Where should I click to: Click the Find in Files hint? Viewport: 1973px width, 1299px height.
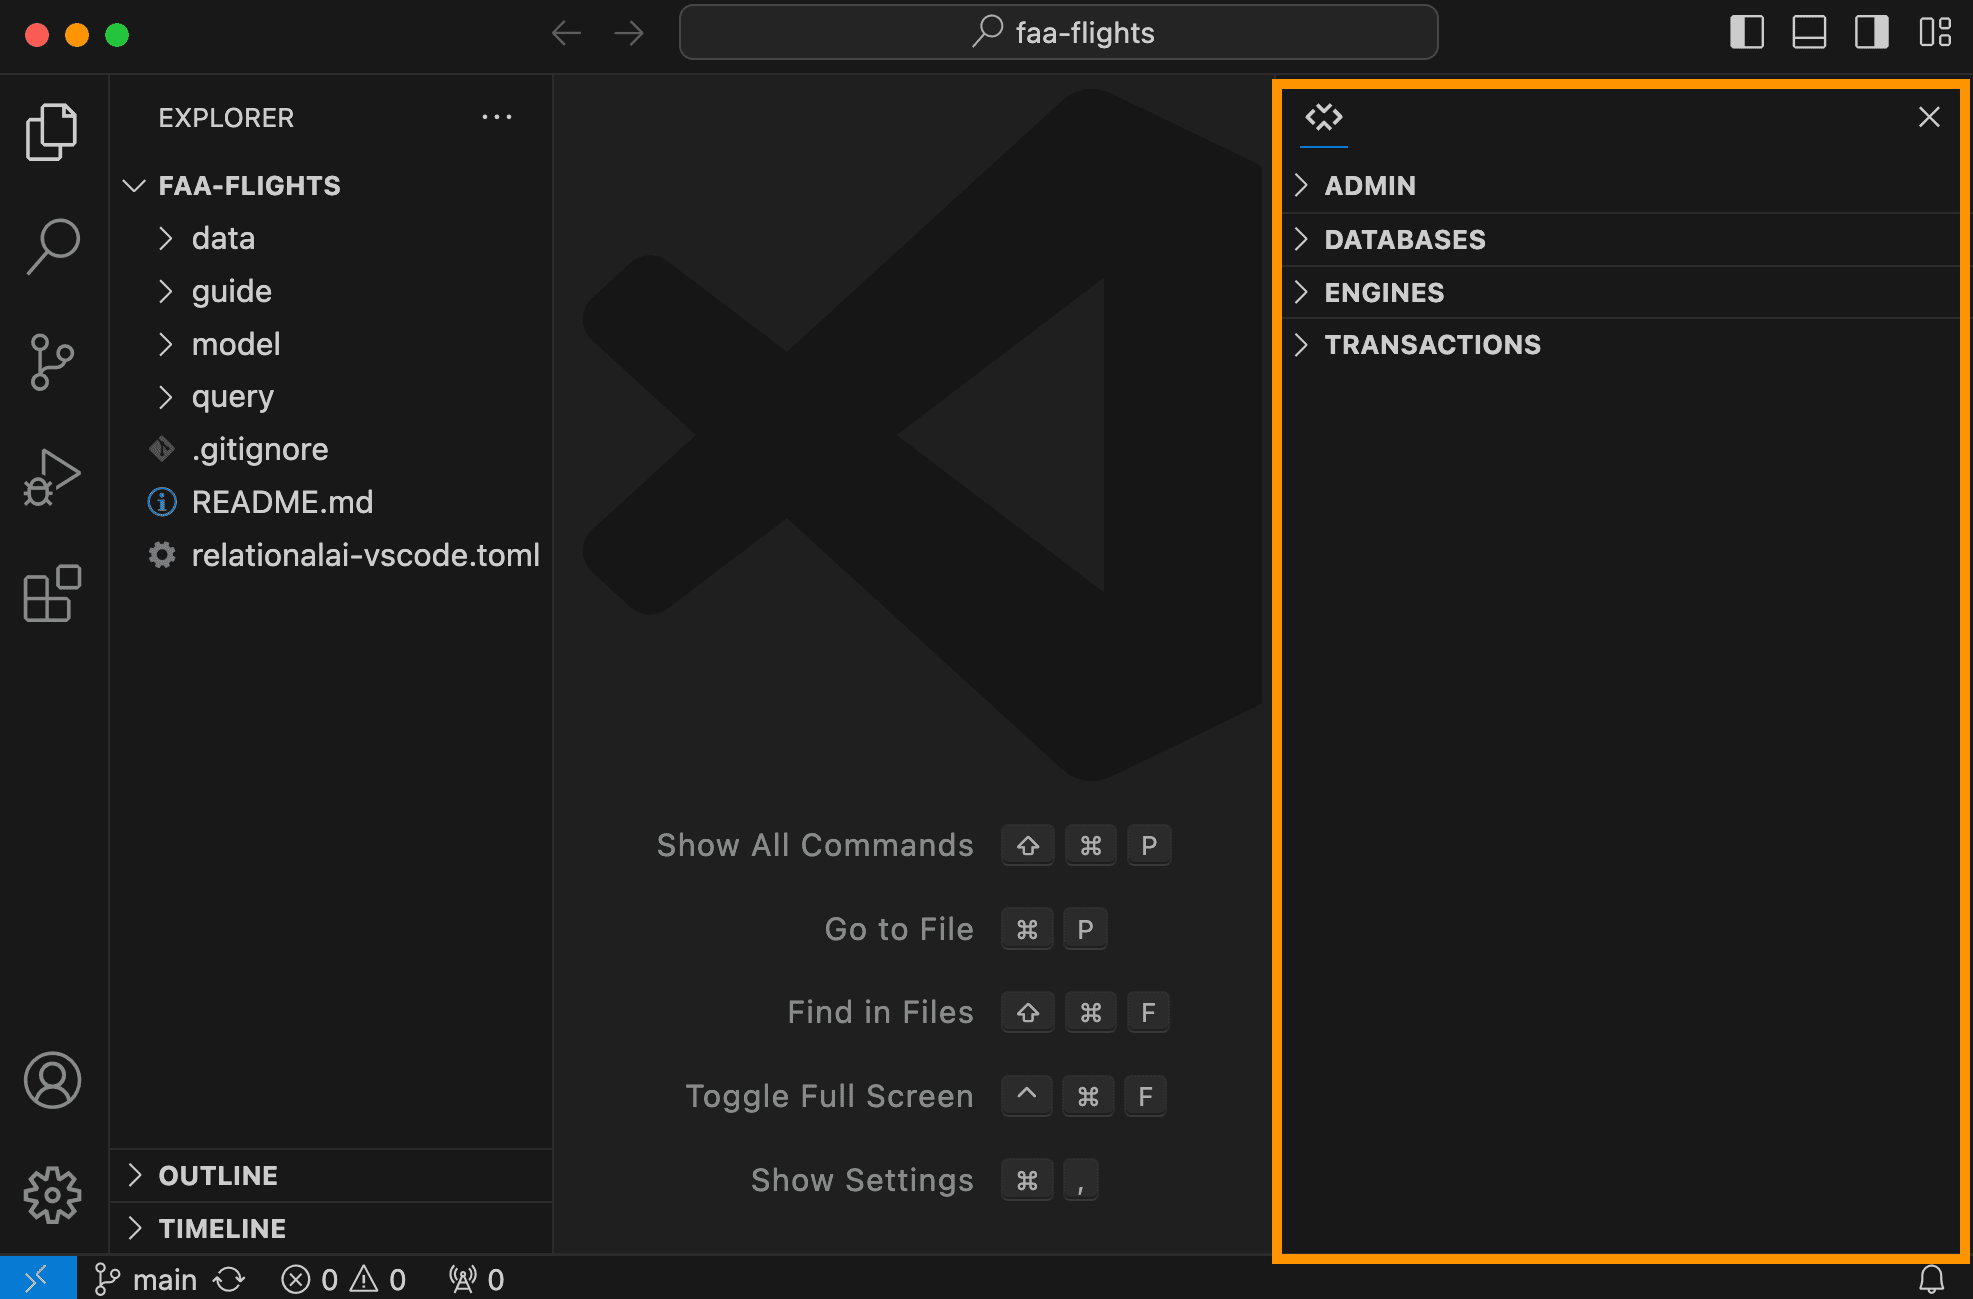(880, 1013)
